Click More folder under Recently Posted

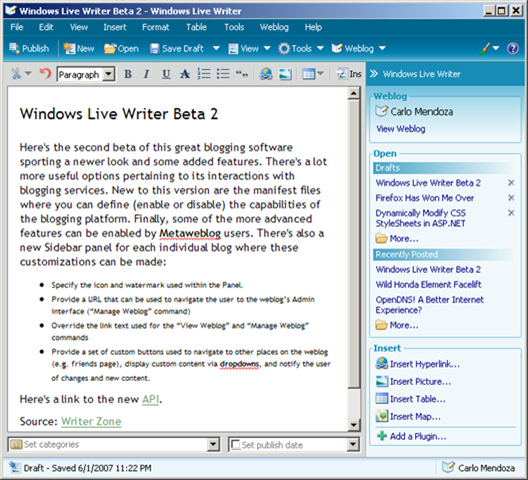point(397,325)
